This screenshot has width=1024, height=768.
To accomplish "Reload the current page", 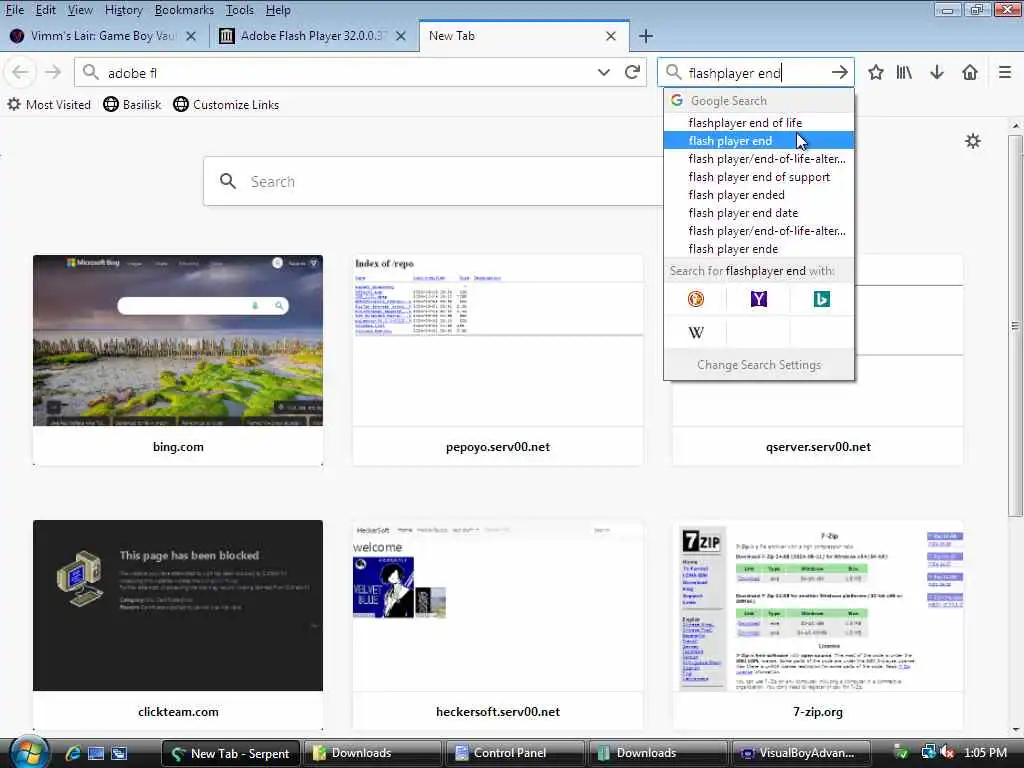I will [x=632, y=72].
